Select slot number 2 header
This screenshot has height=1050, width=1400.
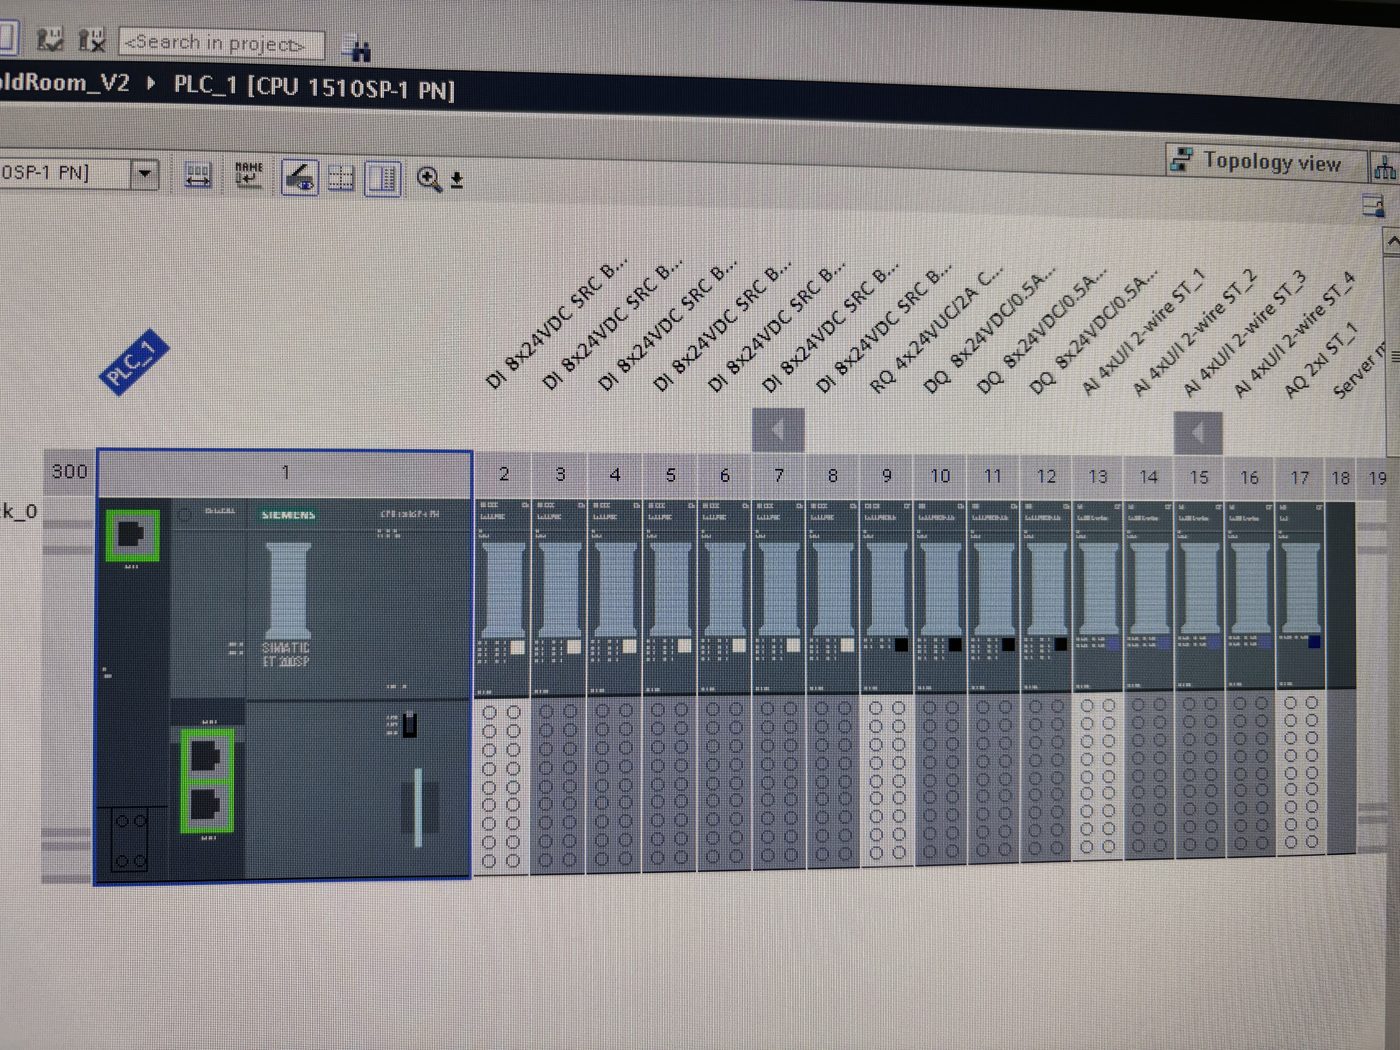pyautogui.click(x=504, y=474)
